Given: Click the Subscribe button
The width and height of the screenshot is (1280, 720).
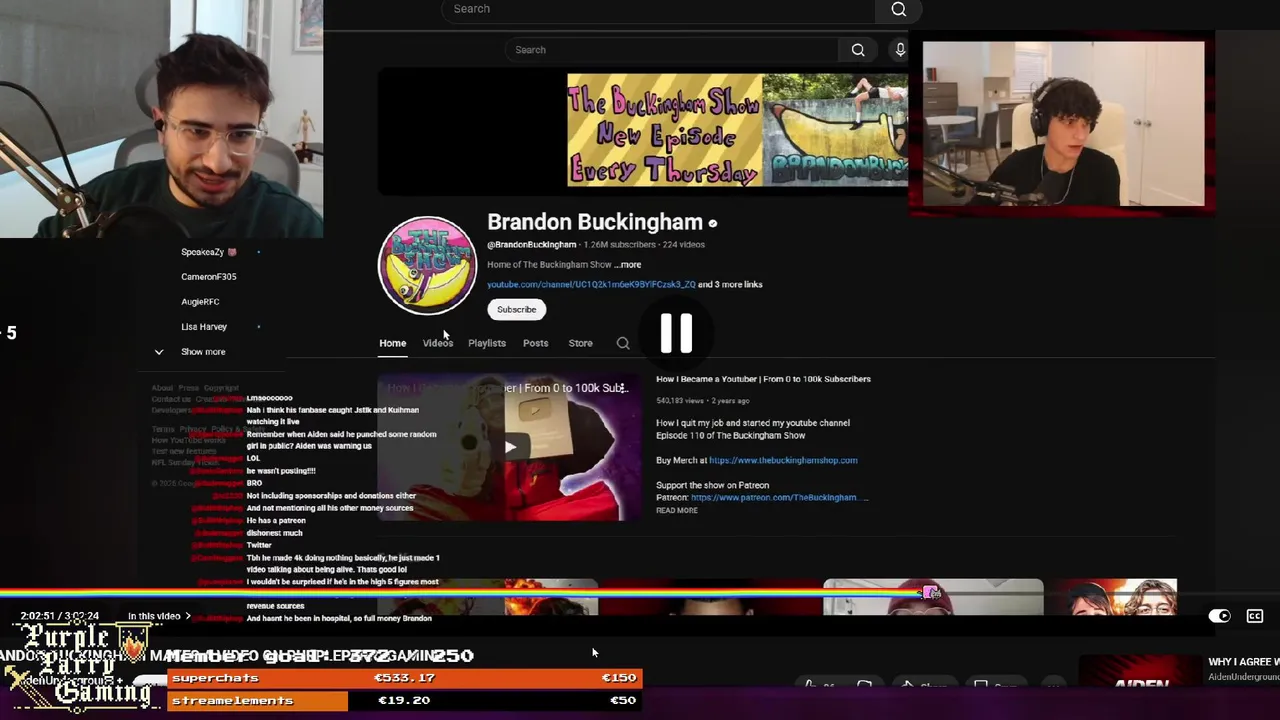Looking at the screenshot, I should click(x=517, y=309).
